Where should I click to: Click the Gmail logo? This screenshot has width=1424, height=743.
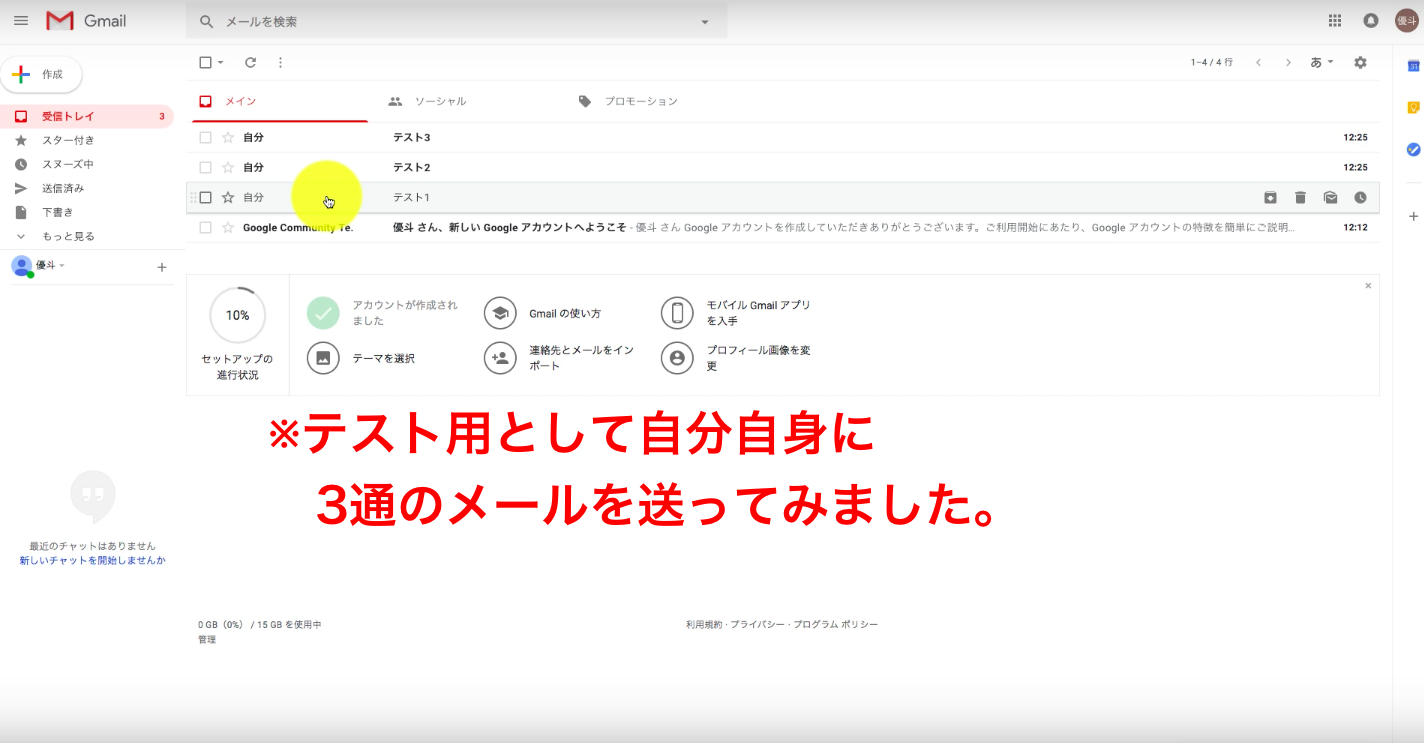tap(86, 20)
